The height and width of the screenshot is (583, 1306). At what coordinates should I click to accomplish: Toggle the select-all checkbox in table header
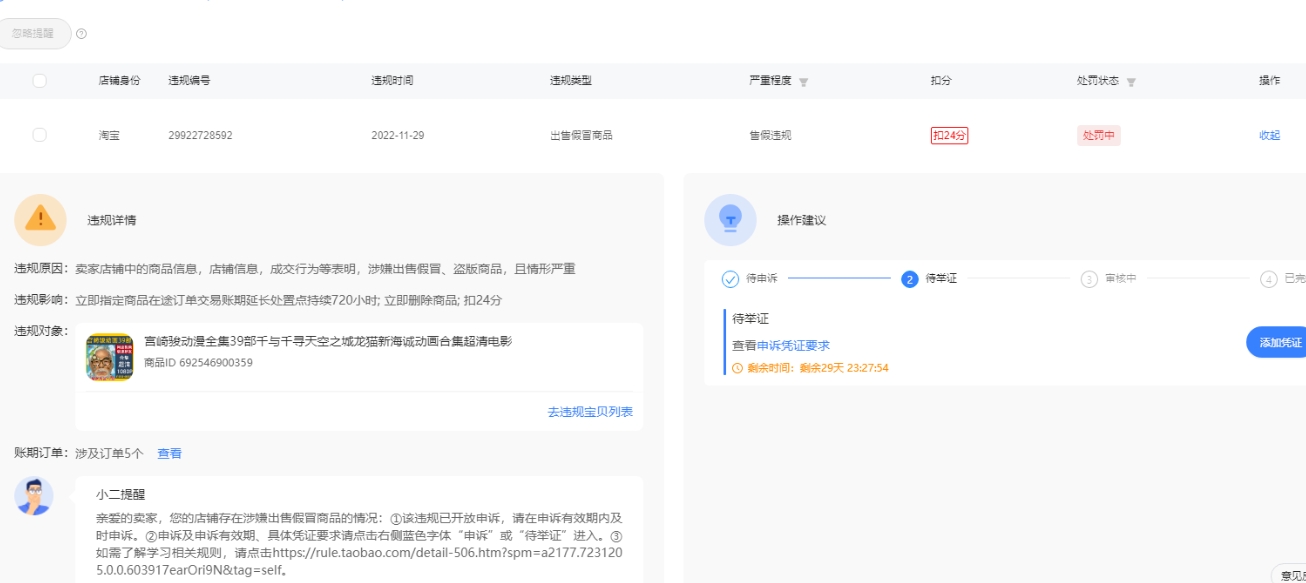(x=39, y=81)
